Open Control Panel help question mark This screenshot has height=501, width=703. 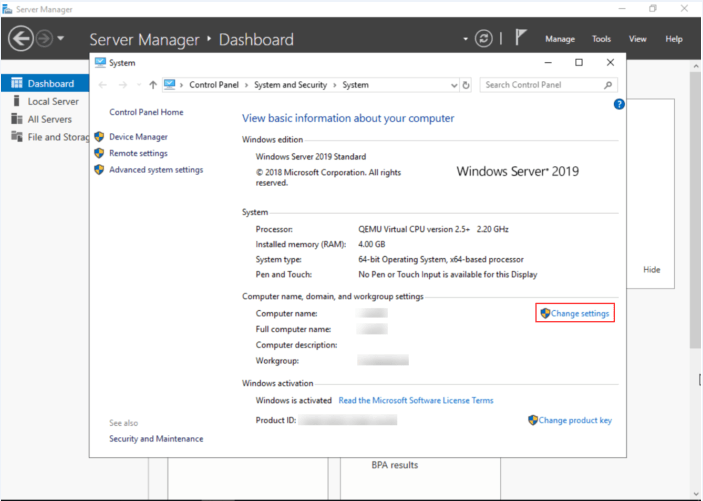tap(619, 104)
